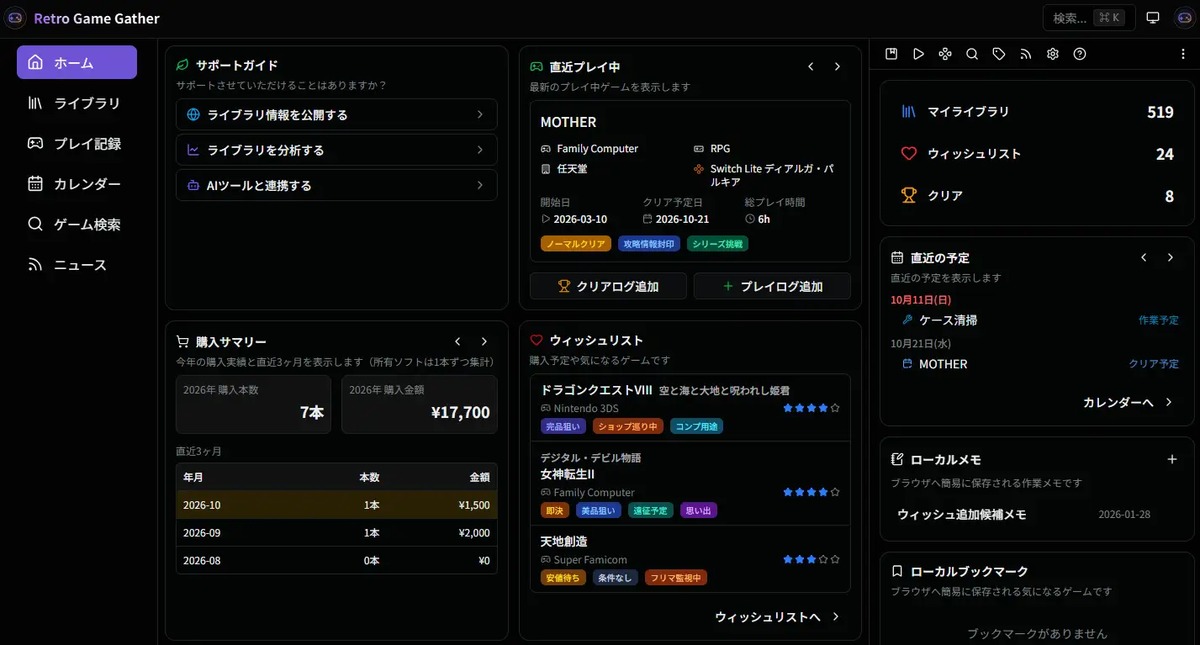Open ゲーム検索 in sidebar
This screenshot has width=1200, height=645.
click(77, 224)
